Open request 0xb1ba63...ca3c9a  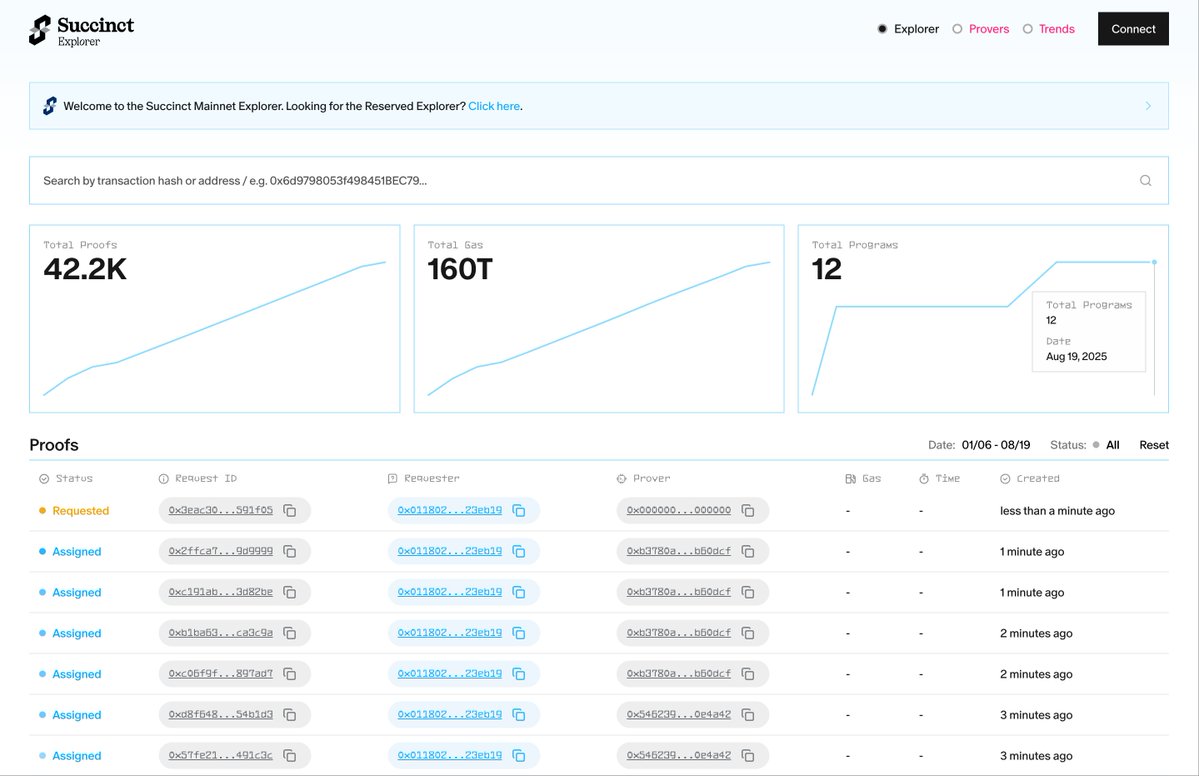220,633
